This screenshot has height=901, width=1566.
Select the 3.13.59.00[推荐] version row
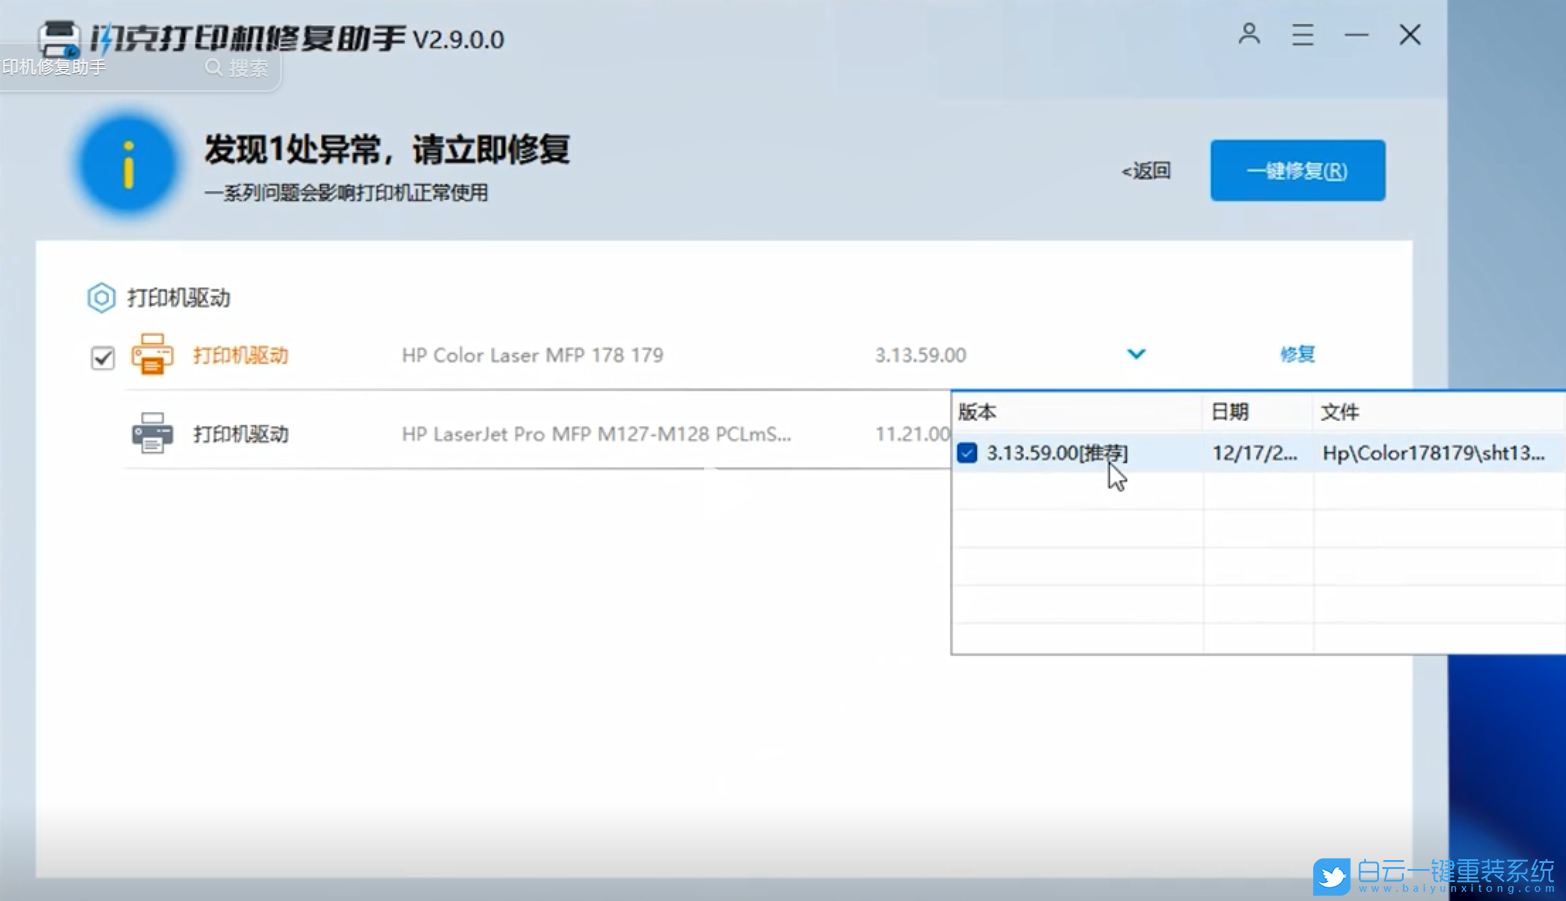(1056, 453)
